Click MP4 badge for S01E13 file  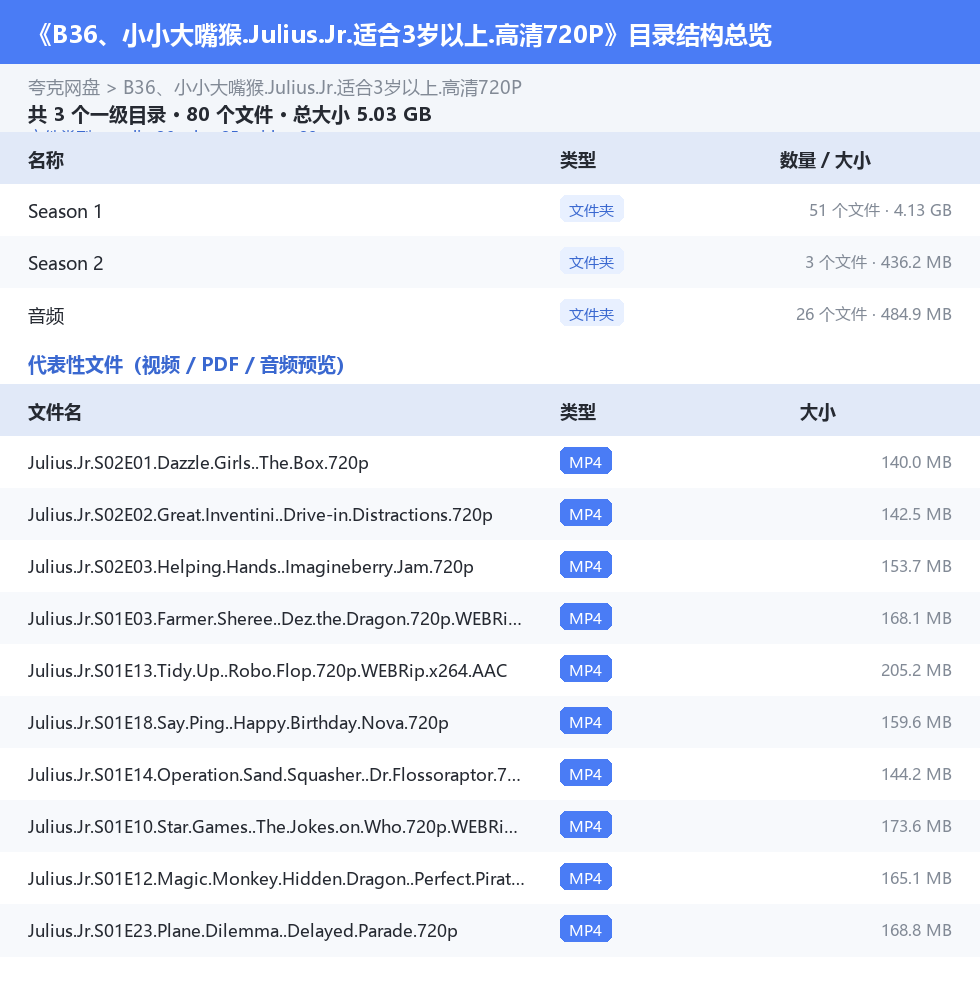[585, 670]
